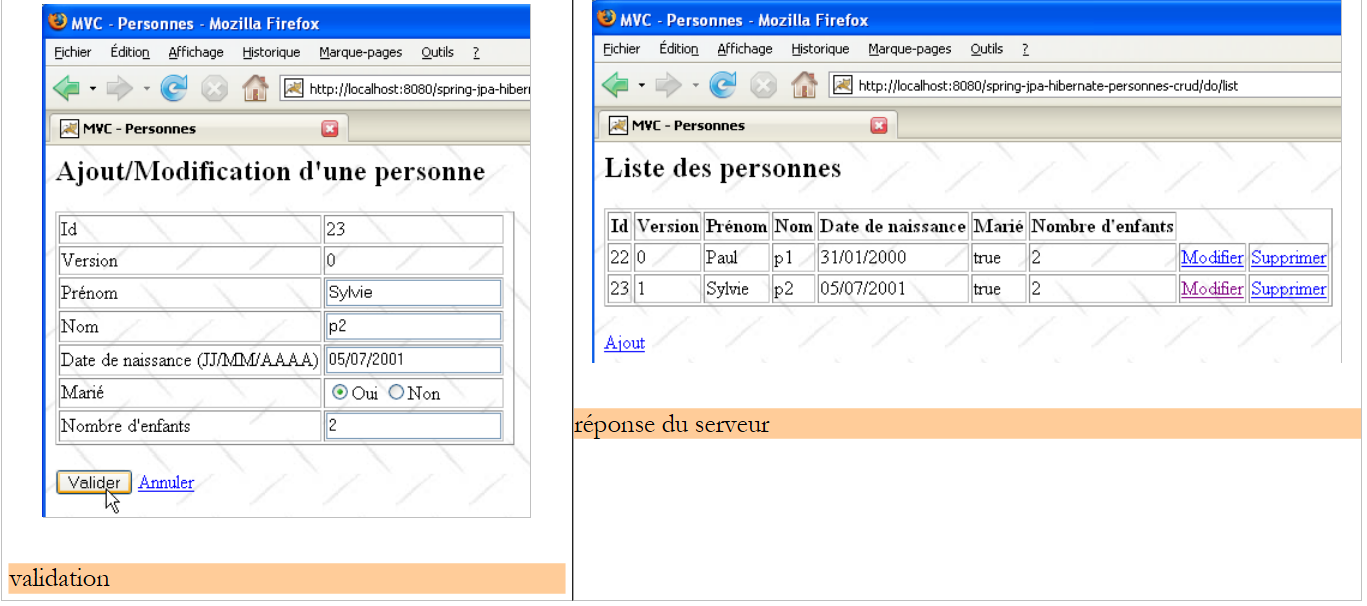This screenshot has height=606, width=1367.
Task: Click the Forward arrow in the list window
Action: click(667, 86)
